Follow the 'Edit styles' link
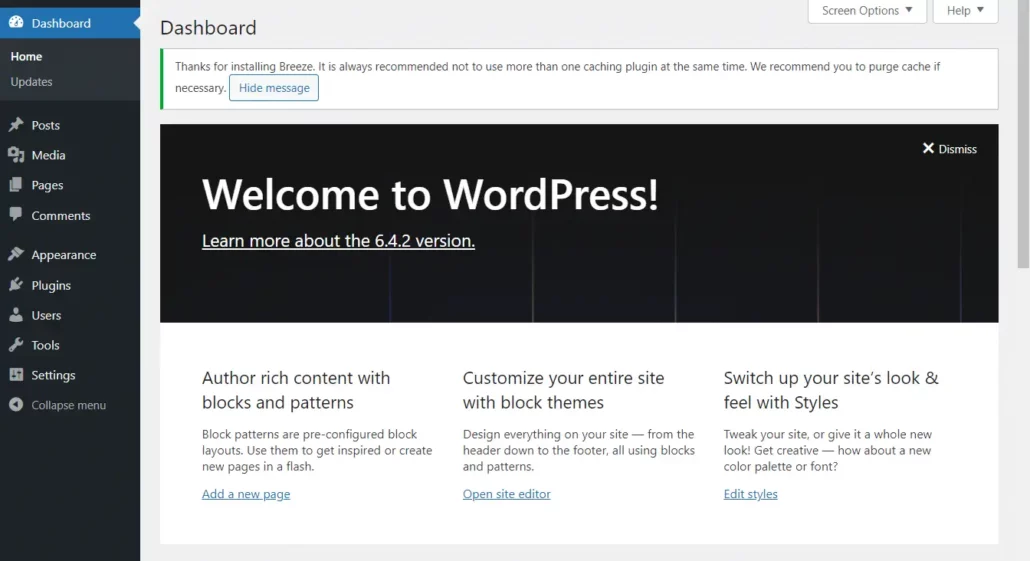Image resolution: width=1030 pixels, height=561 pixels. click(750, 494)
